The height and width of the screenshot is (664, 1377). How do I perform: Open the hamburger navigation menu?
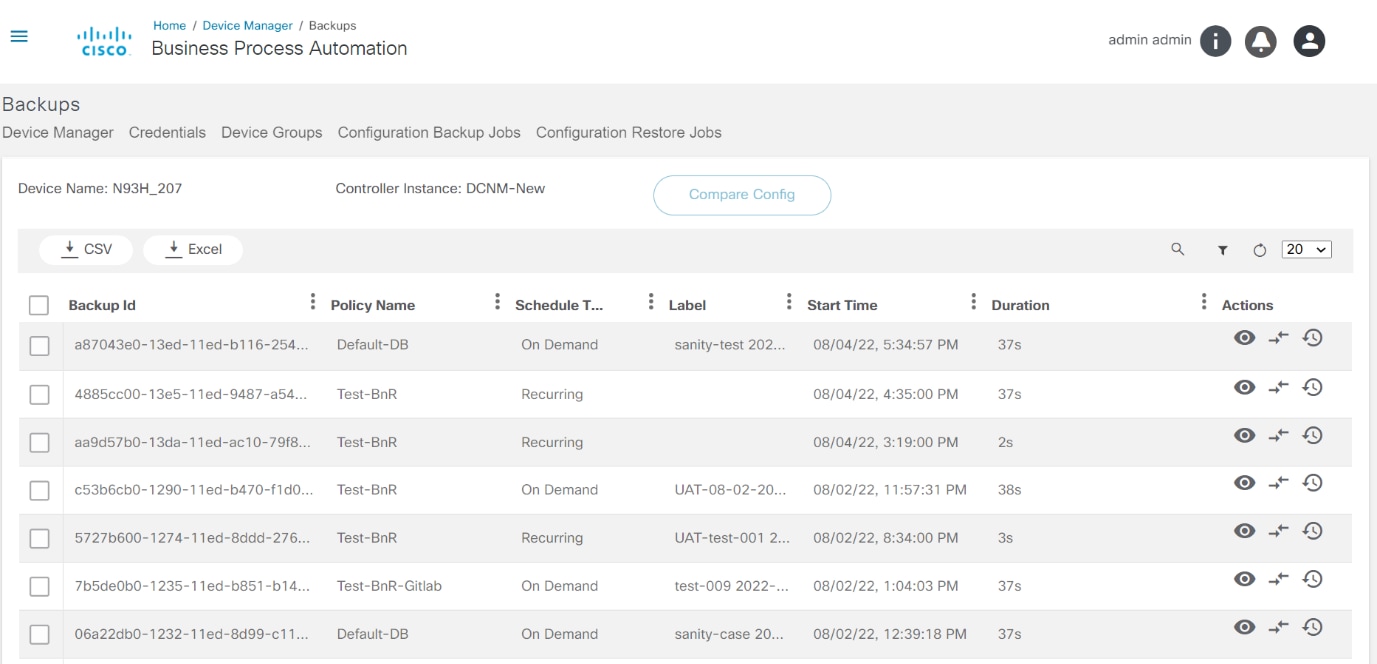point(18,36)
